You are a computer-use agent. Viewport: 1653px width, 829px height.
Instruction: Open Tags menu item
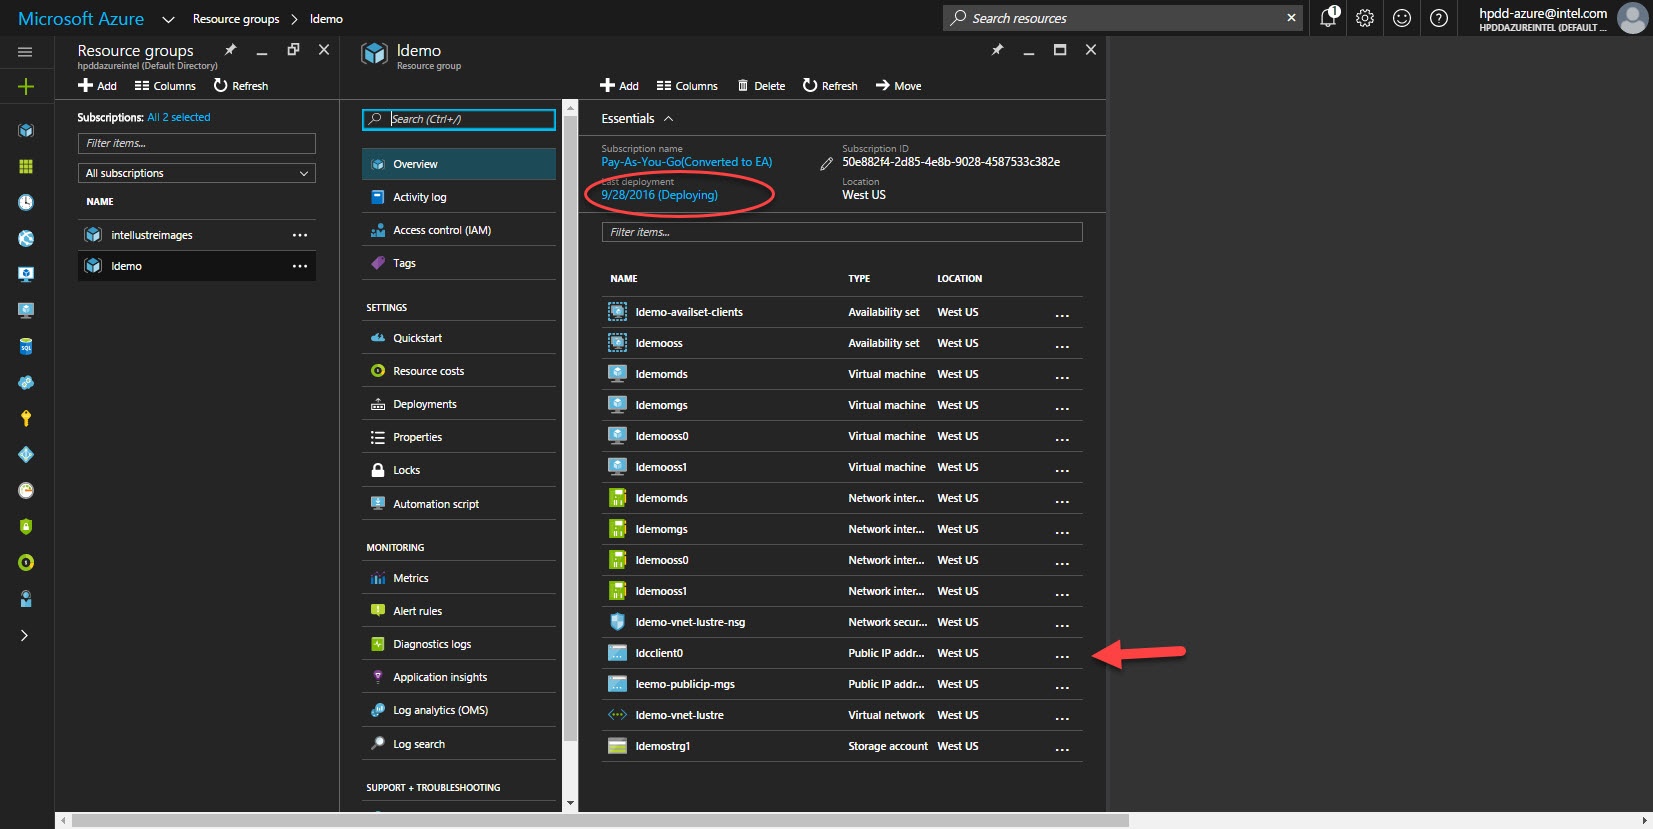coord(459,263)
